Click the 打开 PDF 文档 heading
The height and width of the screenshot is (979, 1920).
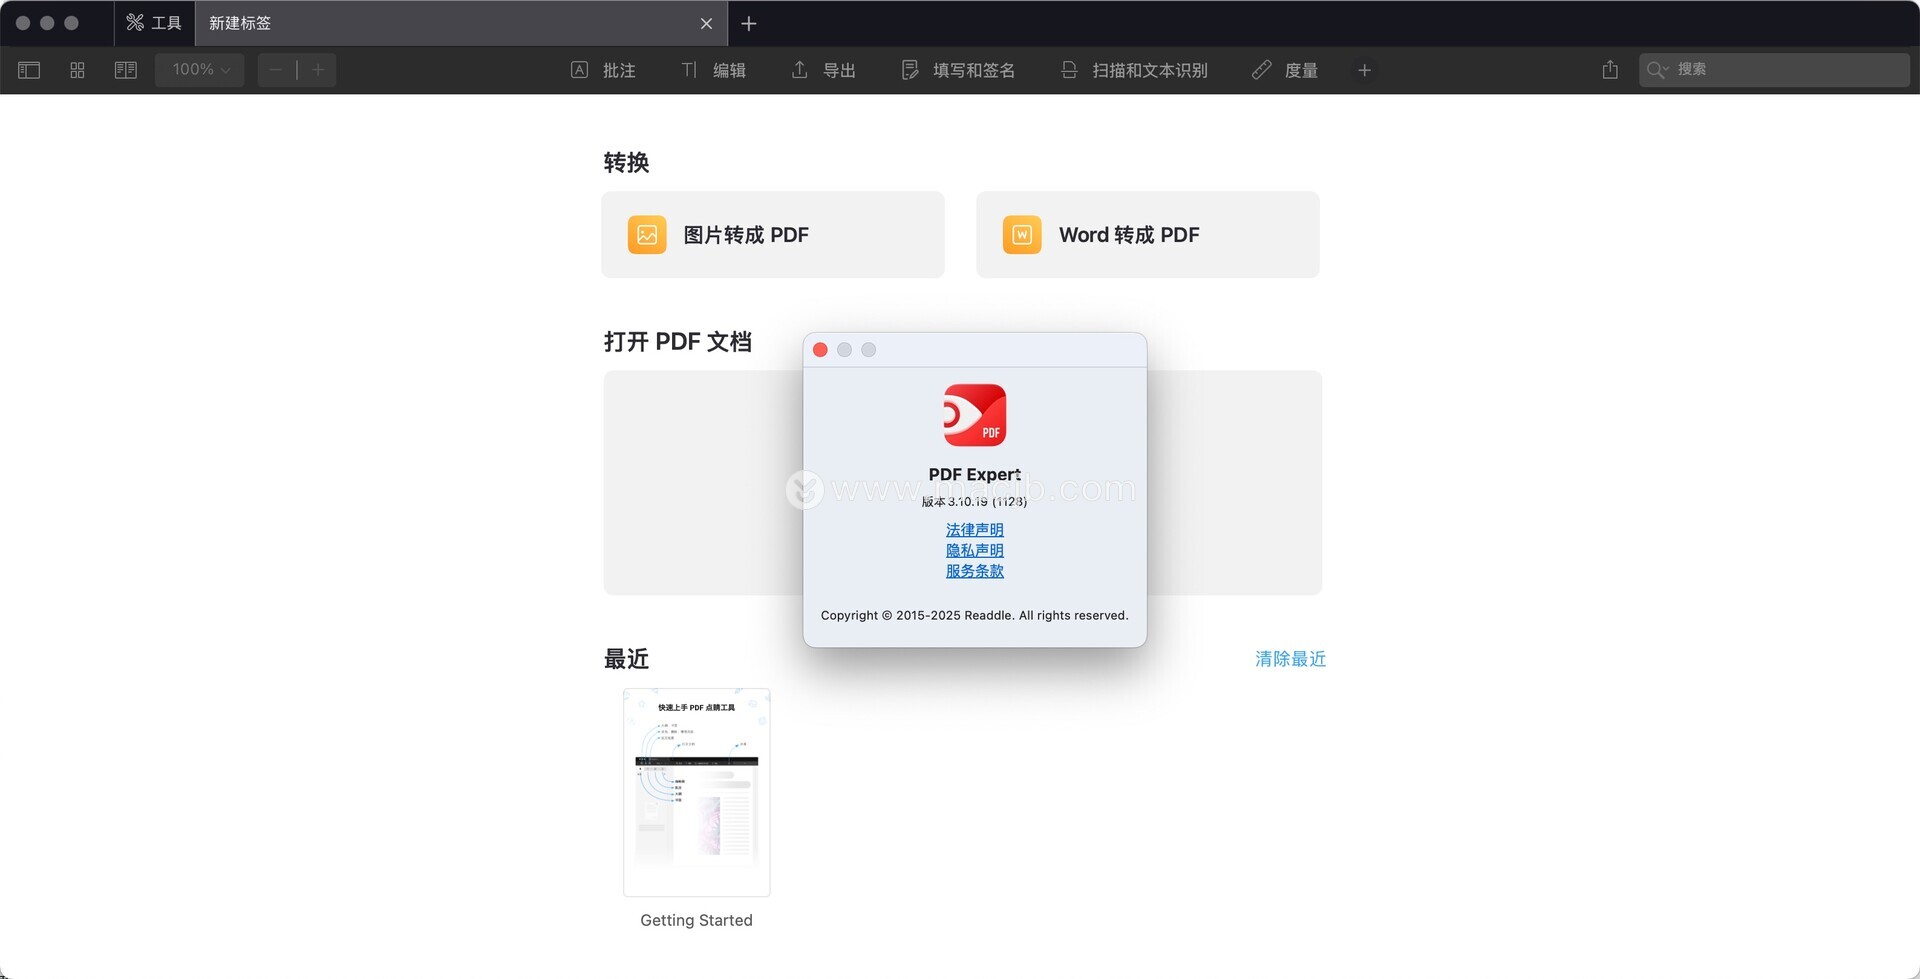pyautogui.click(x=678, y=342)
